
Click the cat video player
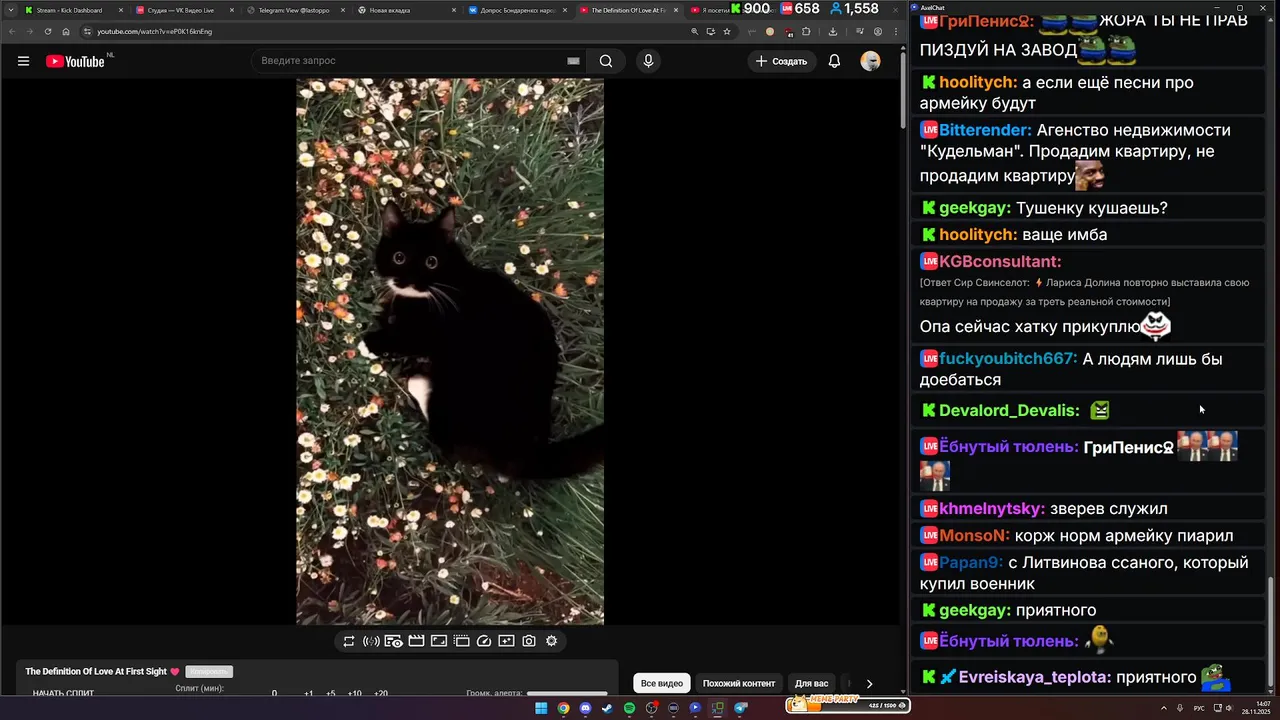click(x=450, y=352)
